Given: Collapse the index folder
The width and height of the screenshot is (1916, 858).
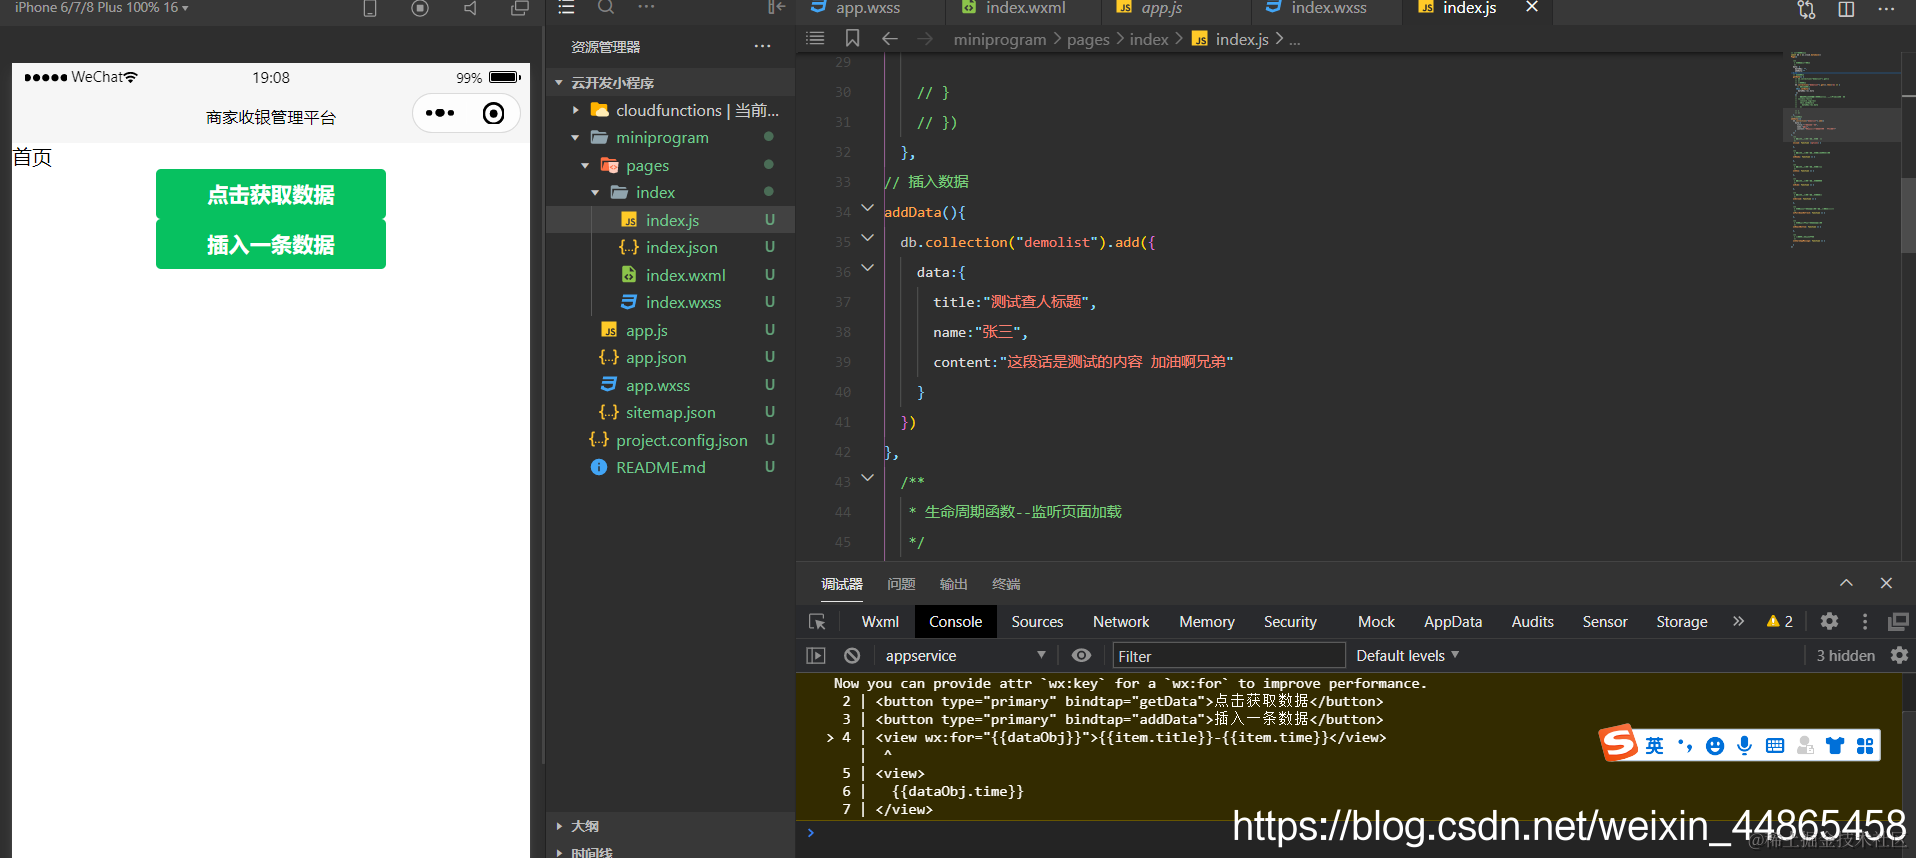Looking at the screenshot, I should point(595,193).
